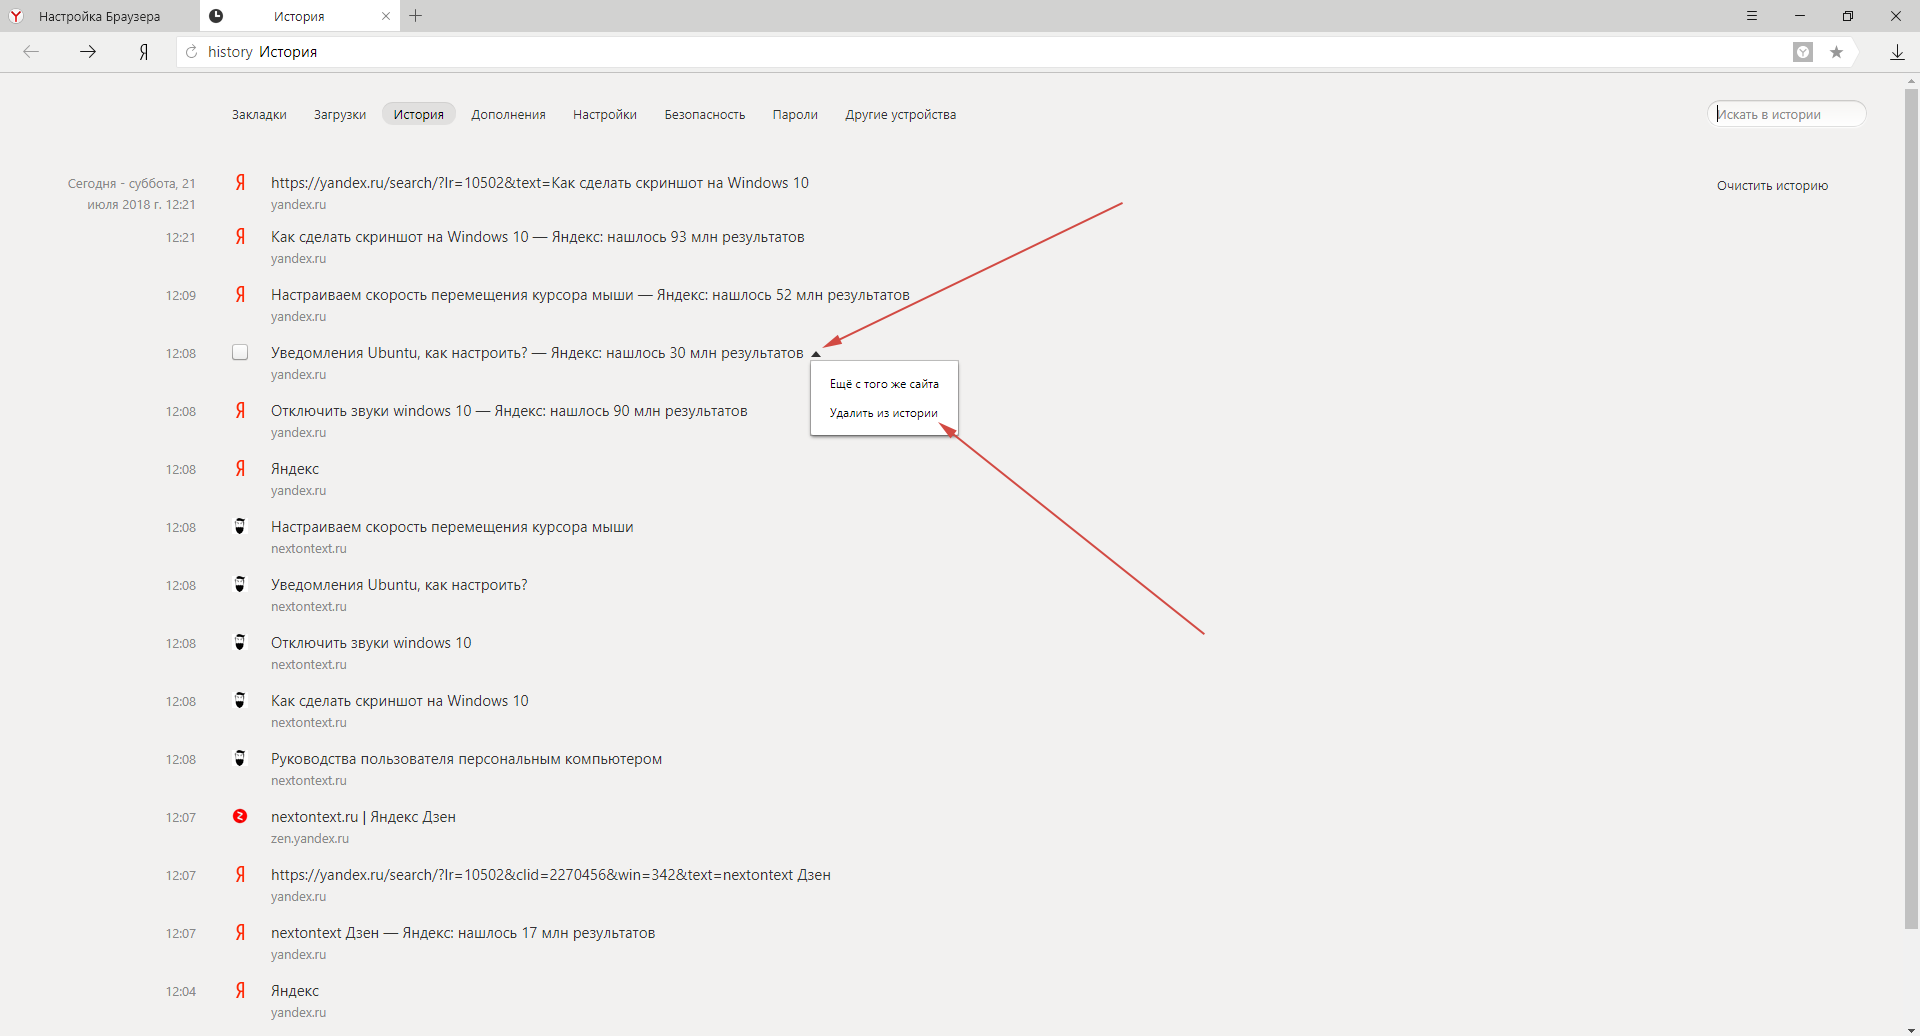This screenshot has height=1036, width=1920.
Task: Open the Безопасность section
Action: [705, 114]
